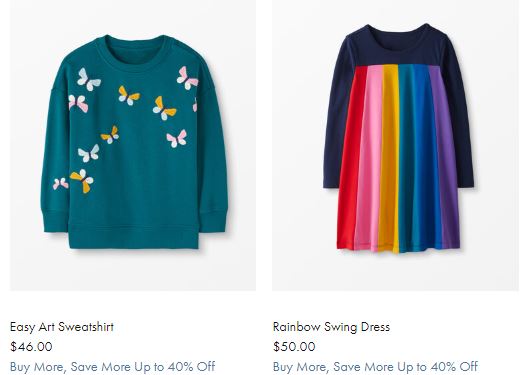Click the Easy Art Sweatshirt product title
The height and width of the screenshot is (375, 527).
pos(62,327)
